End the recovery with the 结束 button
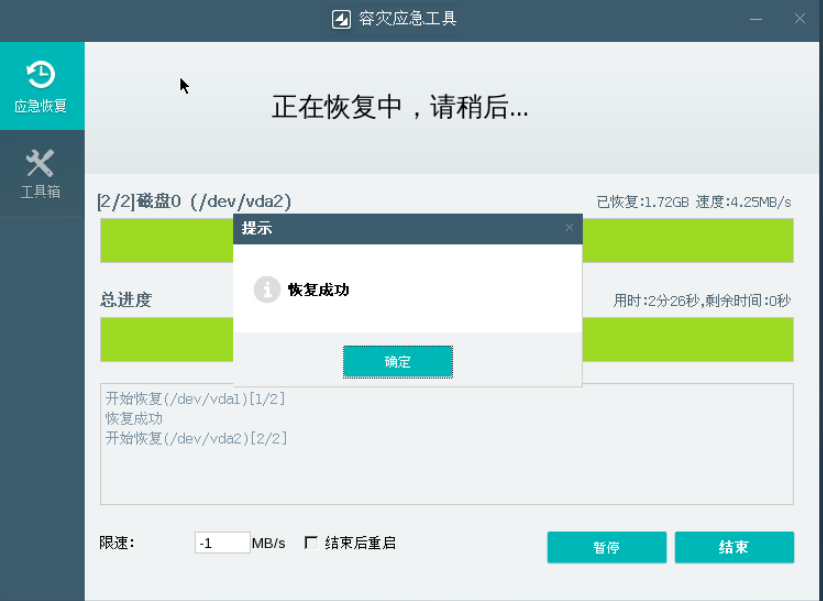 point(735,547)
